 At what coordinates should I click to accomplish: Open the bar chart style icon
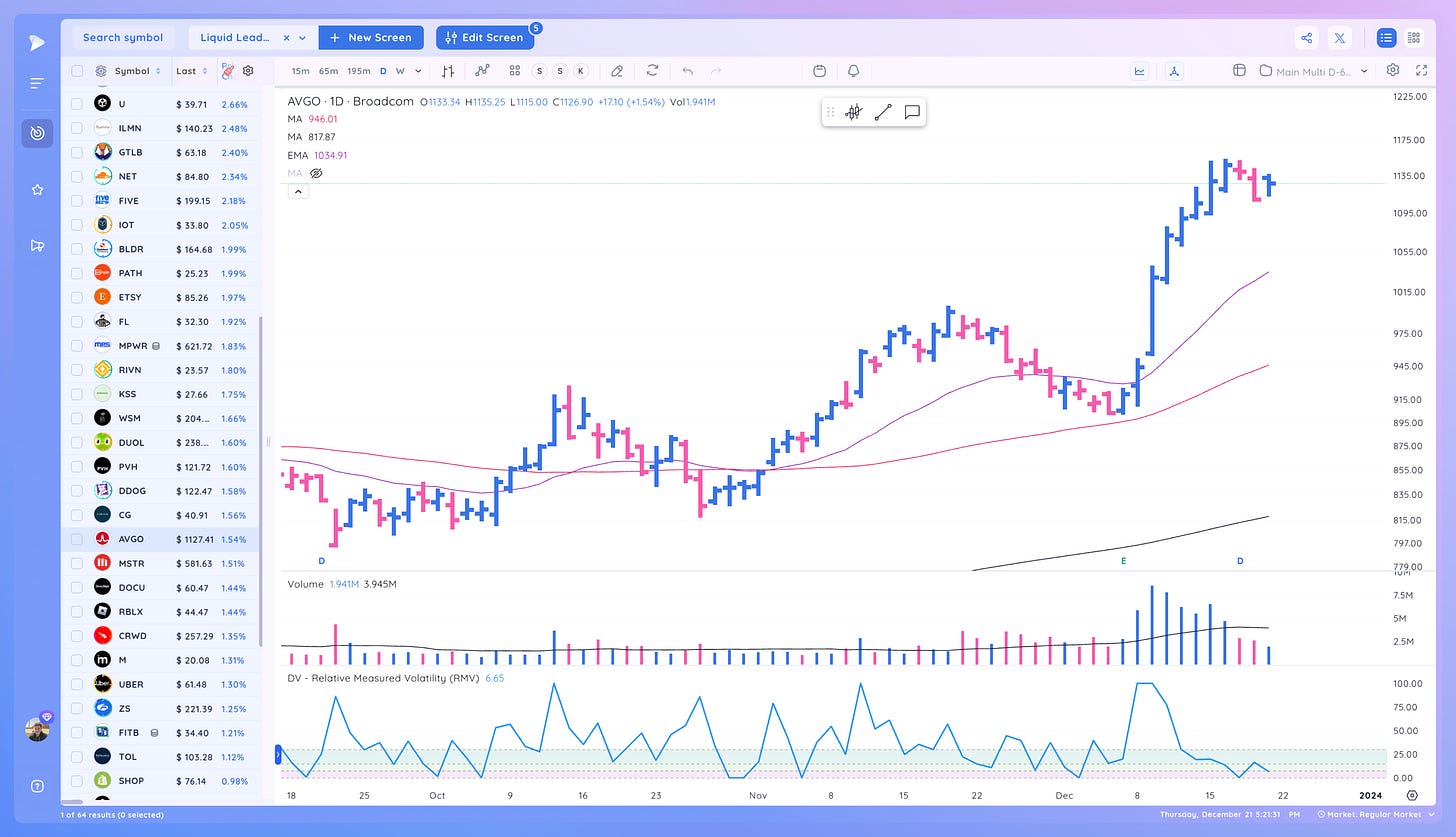tap(448, 71)
